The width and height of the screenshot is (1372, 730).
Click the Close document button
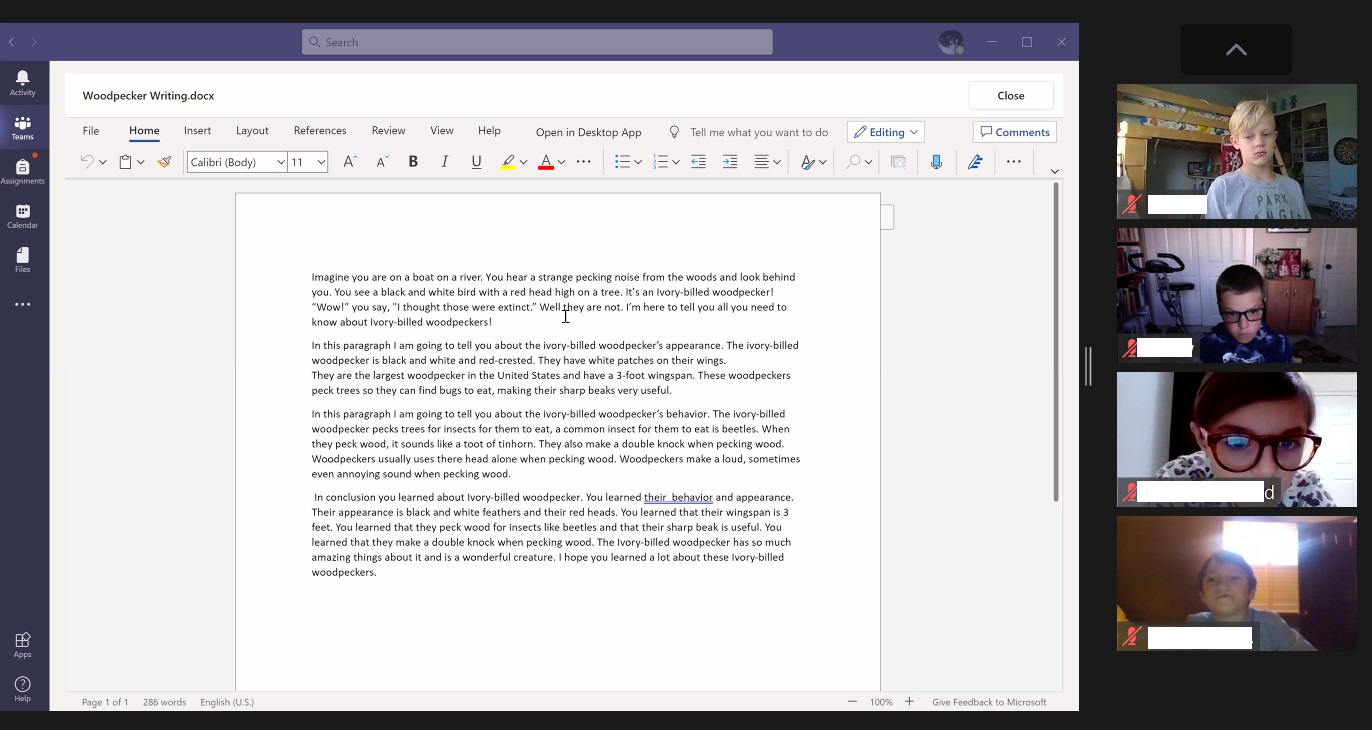(x=1010, y=96)
